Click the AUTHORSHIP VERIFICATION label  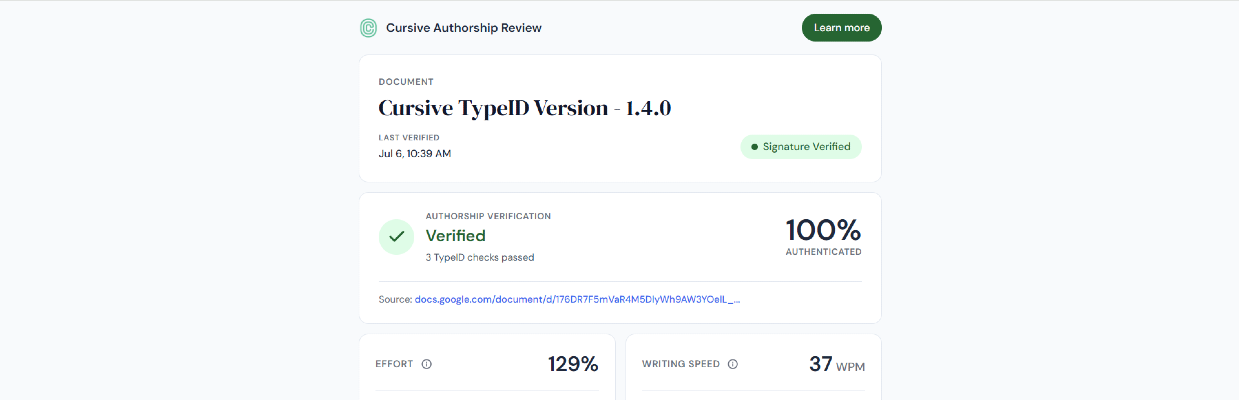[488, 216]
